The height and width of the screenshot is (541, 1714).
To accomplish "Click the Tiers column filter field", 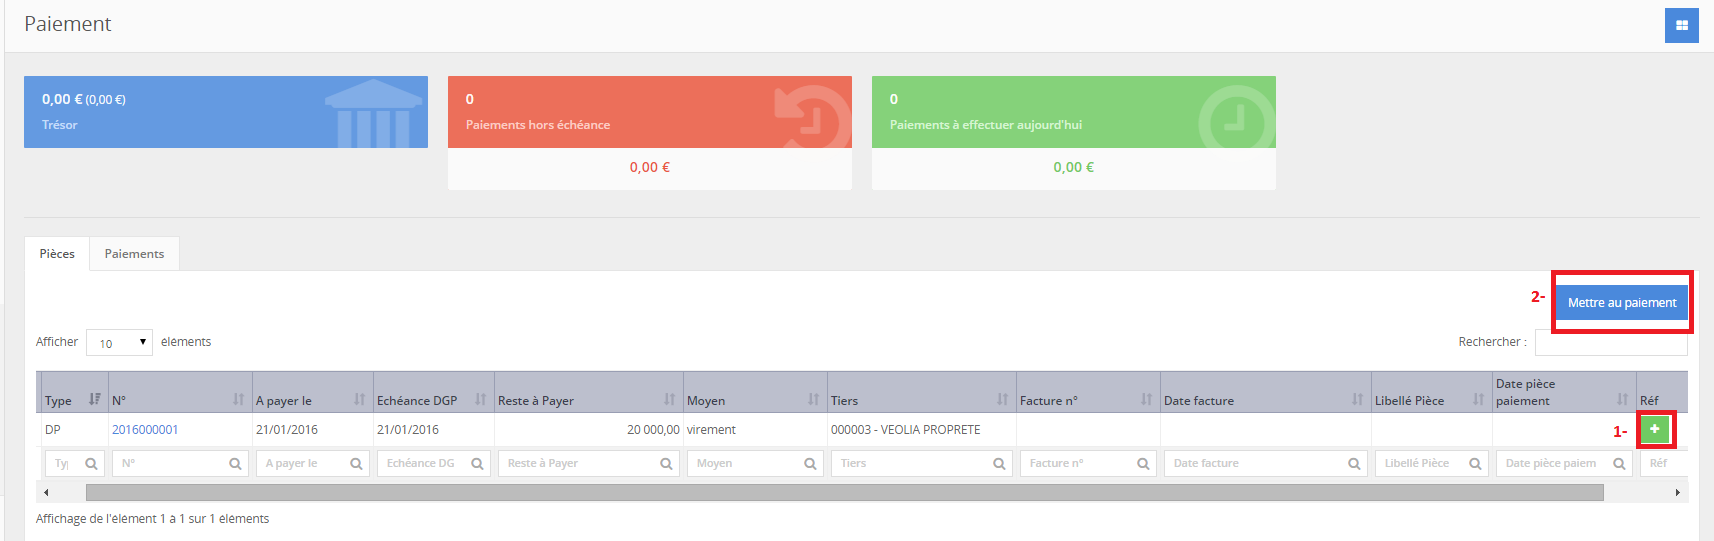I will (912, 464).
